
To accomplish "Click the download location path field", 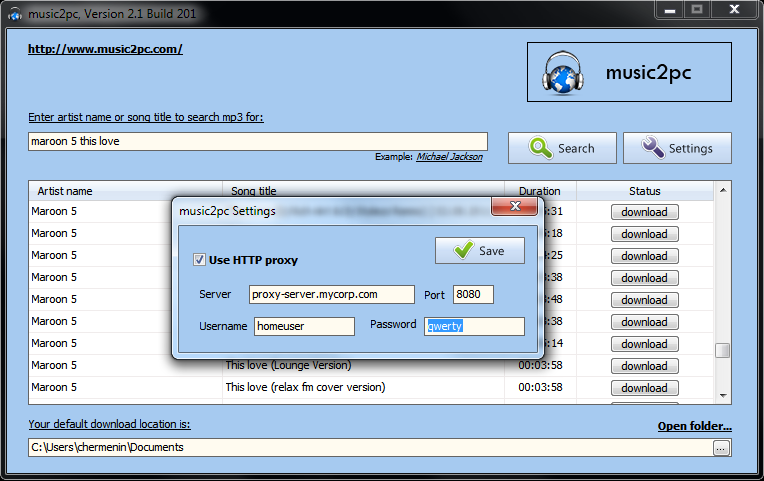I will pyautogui.click(x=370, y=447).
